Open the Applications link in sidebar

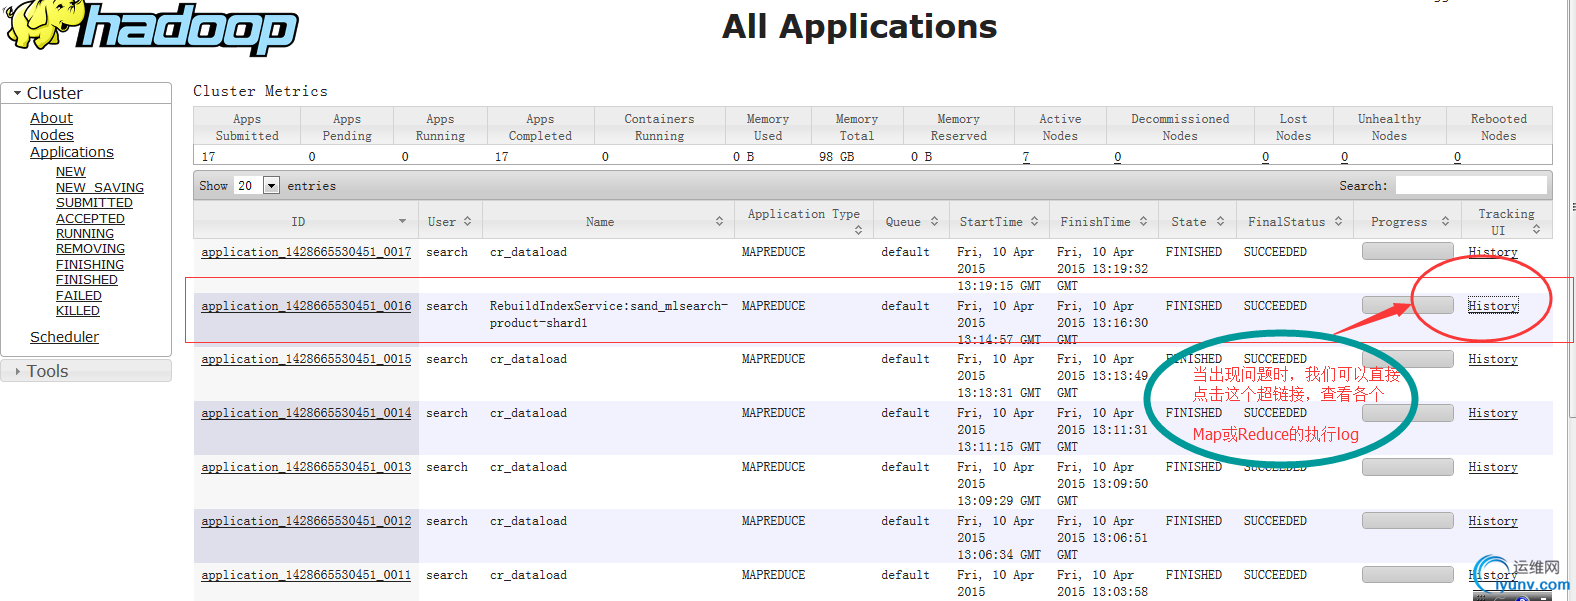[x=72, y=152]
